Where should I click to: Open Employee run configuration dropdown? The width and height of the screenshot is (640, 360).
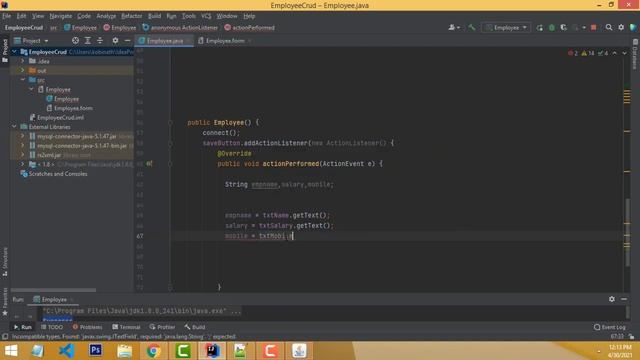[506, 27]
